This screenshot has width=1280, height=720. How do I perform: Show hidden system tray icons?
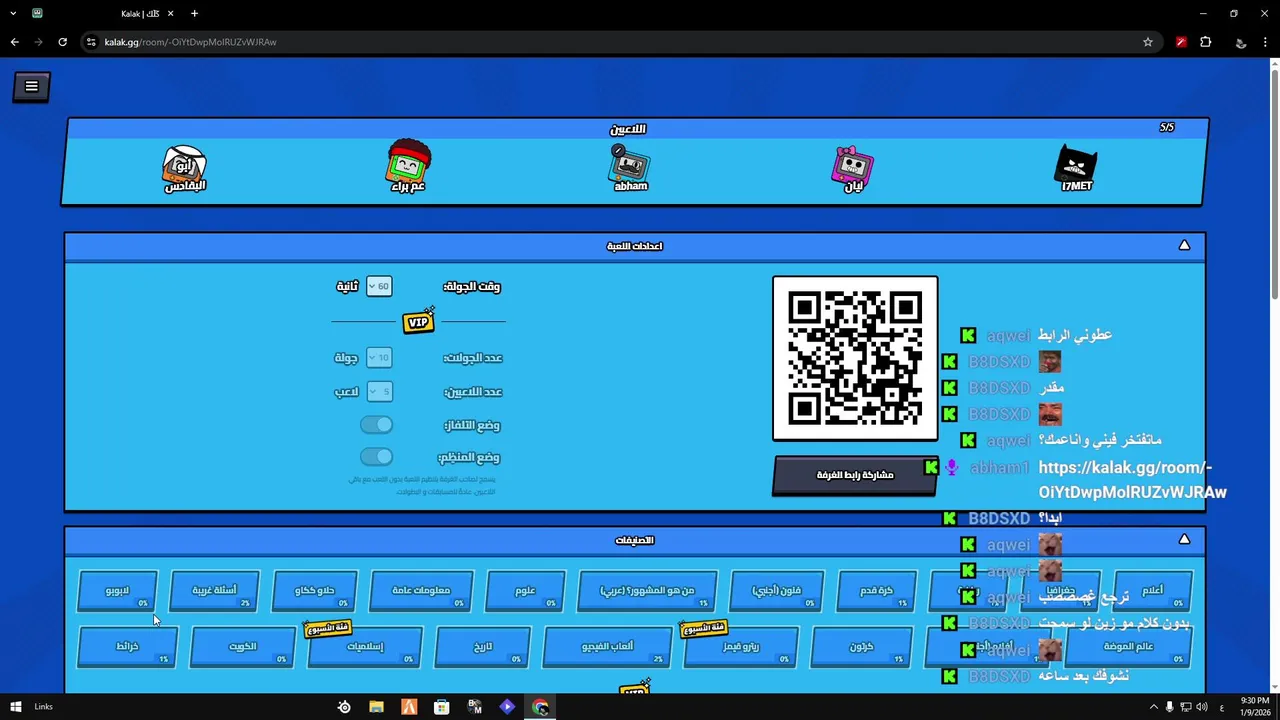click(x=1153, y=707)
